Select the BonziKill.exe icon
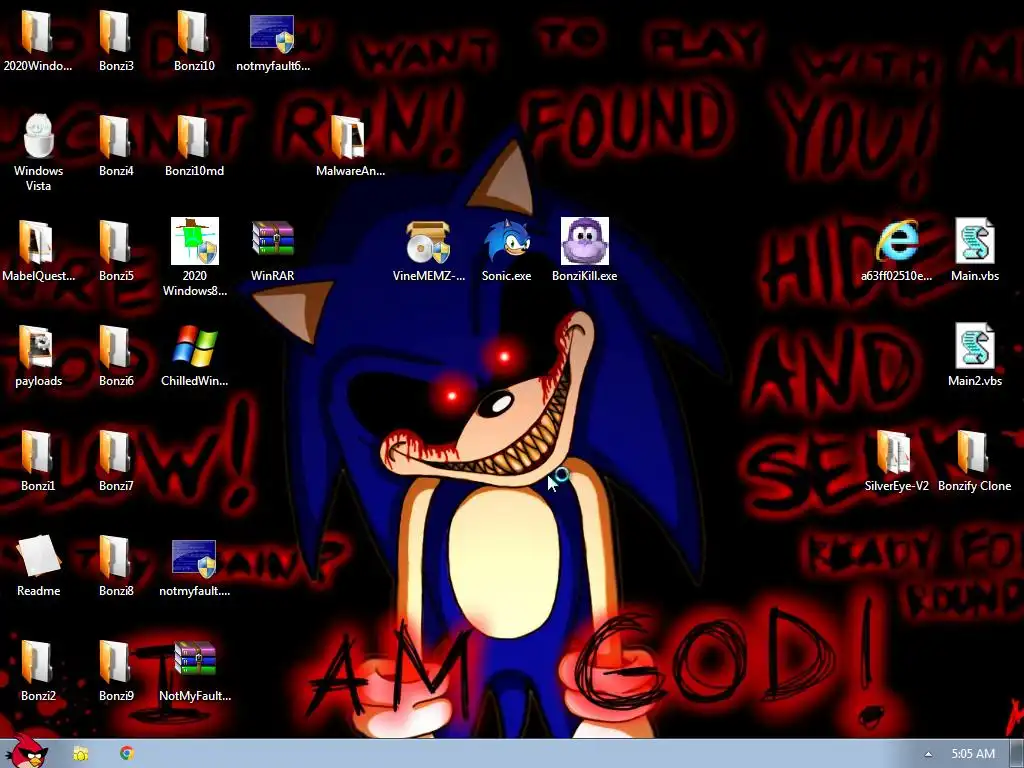The image size is (1024, 768). click(584, 242)
